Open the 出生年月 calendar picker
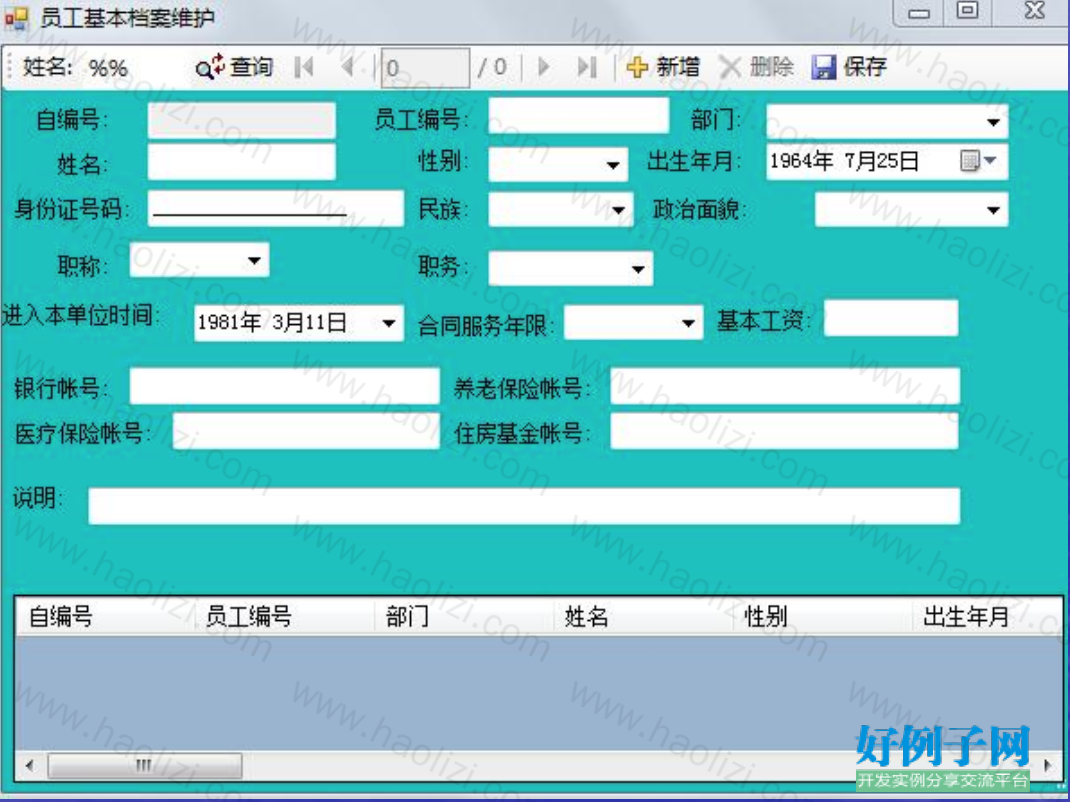1070x802 pixels. 978,161
